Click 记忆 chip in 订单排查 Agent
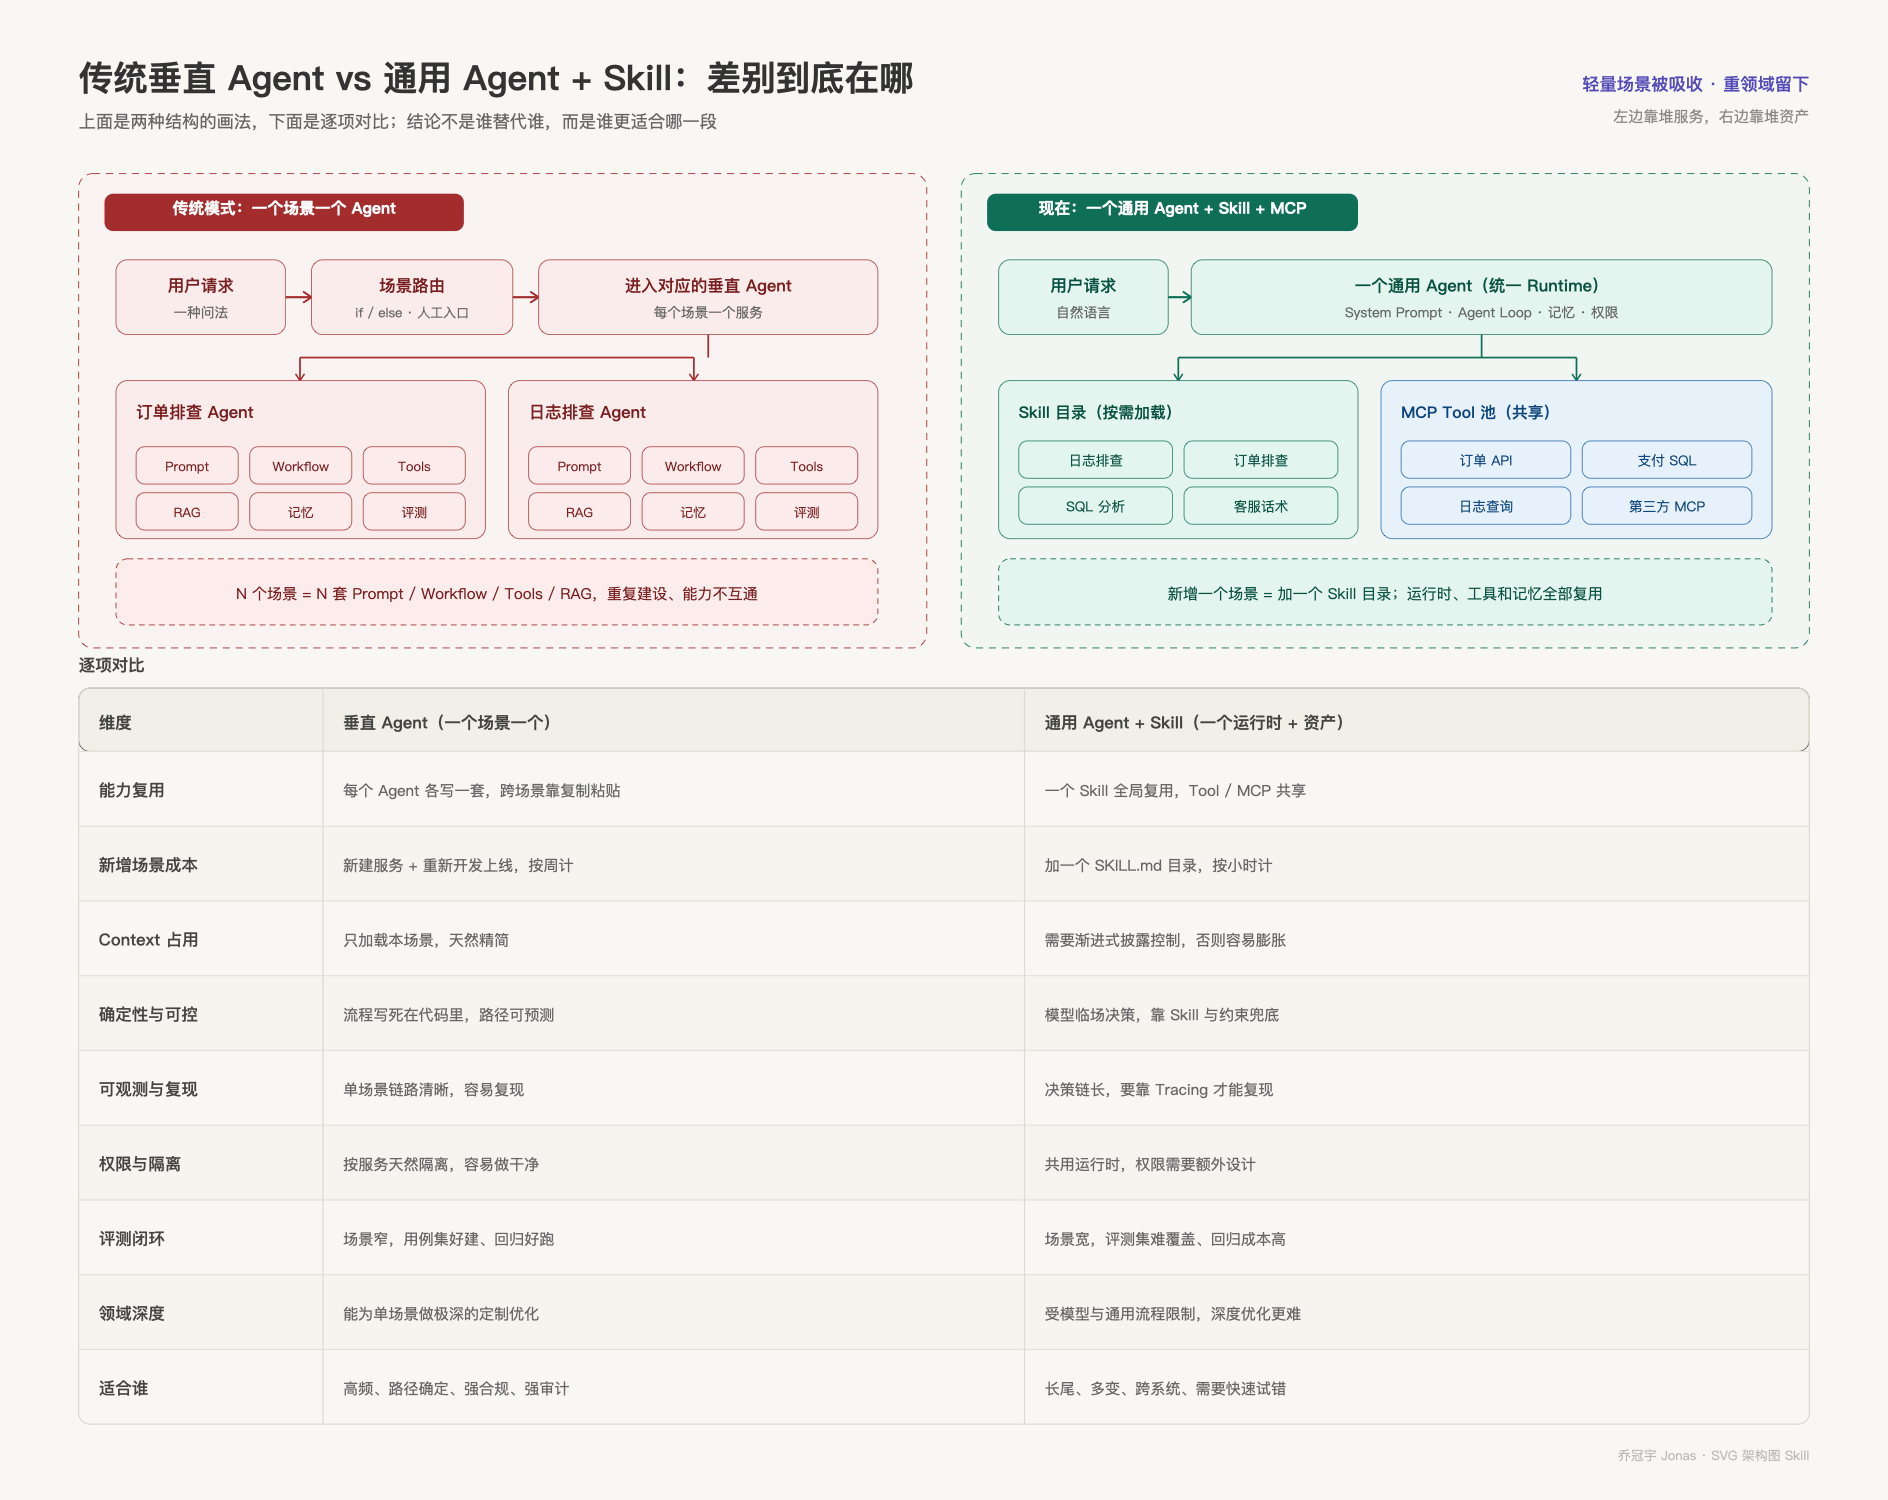This screenshot has height=1500, width=1888. point(301,512)
